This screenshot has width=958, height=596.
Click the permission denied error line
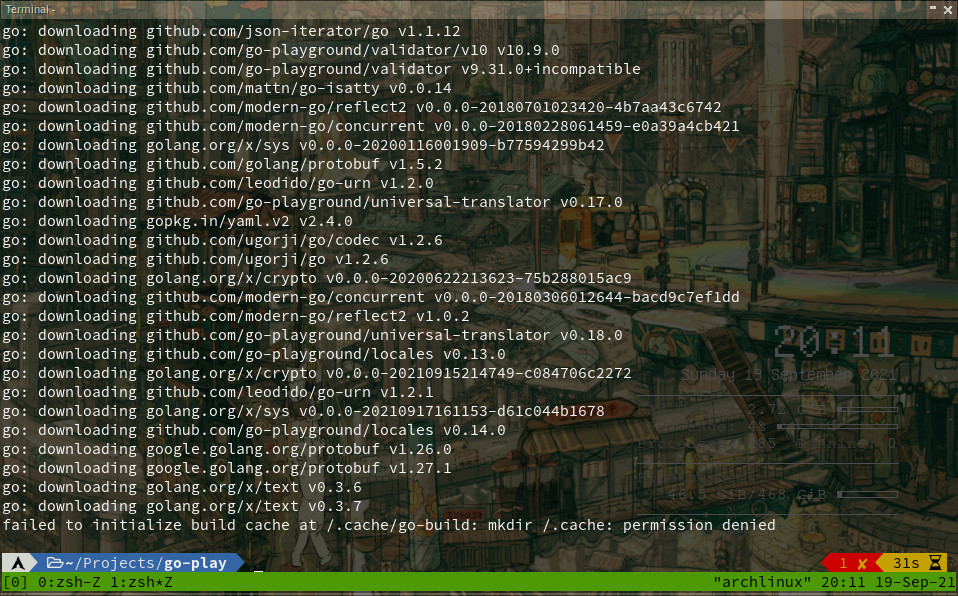tap(388, 525)
